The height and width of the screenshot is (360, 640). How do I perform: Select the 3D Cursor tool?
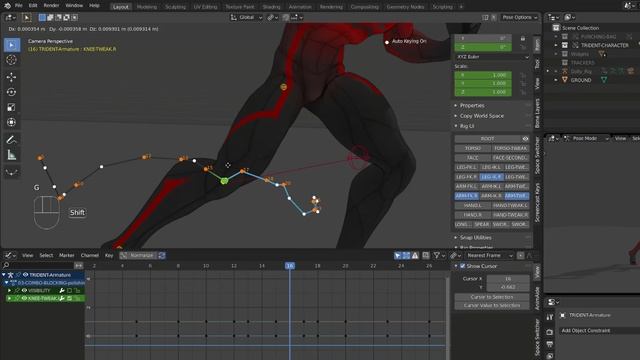point(11,60)
